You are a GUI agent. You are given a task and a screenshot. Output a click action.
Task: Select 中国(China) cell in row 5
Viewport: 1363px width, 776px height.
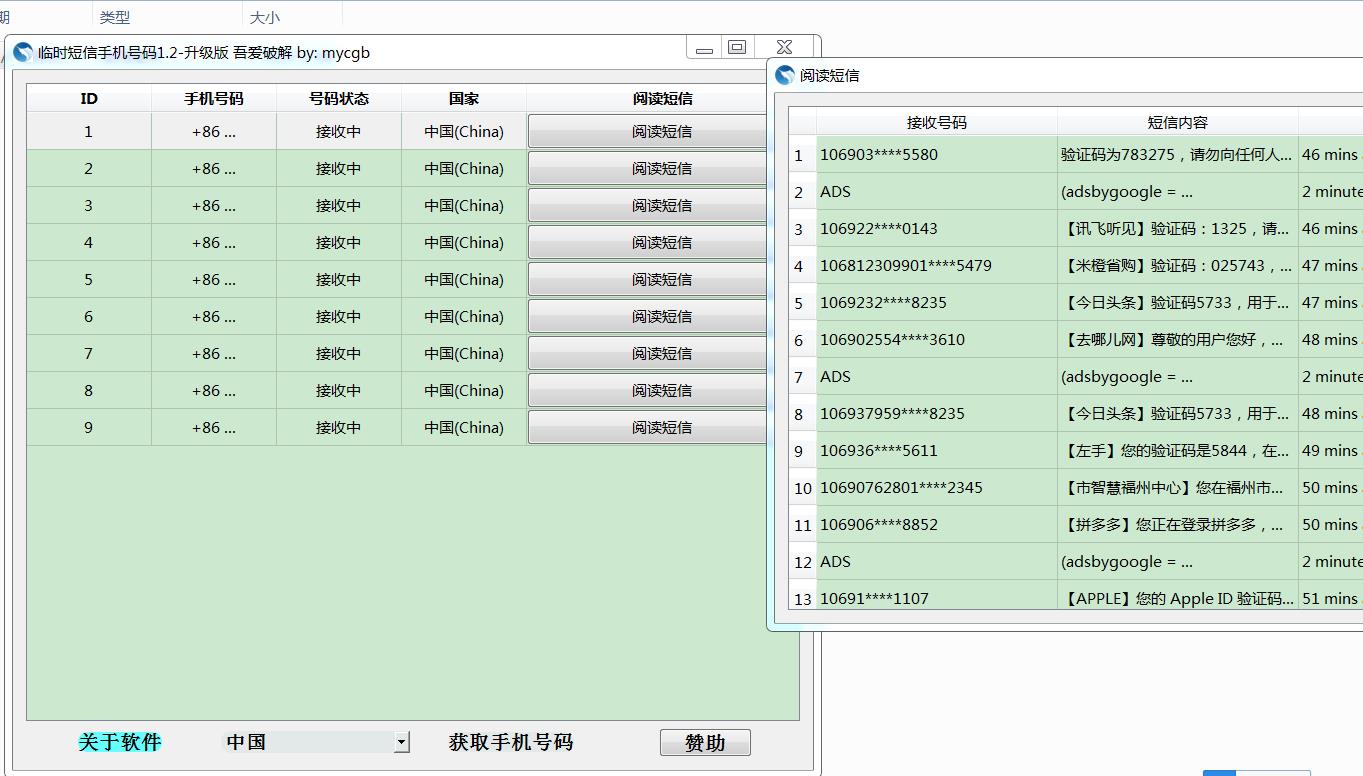coord(464,280)
